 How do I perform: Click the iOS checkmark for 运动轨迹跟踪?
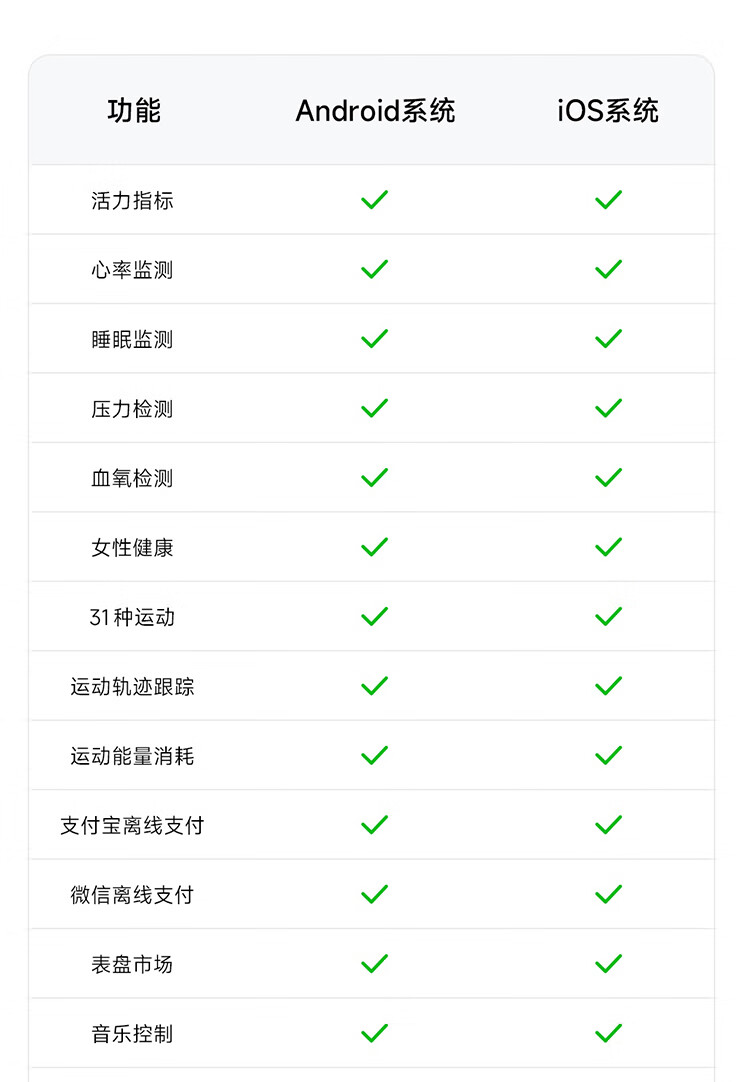[x=608, y=686]
